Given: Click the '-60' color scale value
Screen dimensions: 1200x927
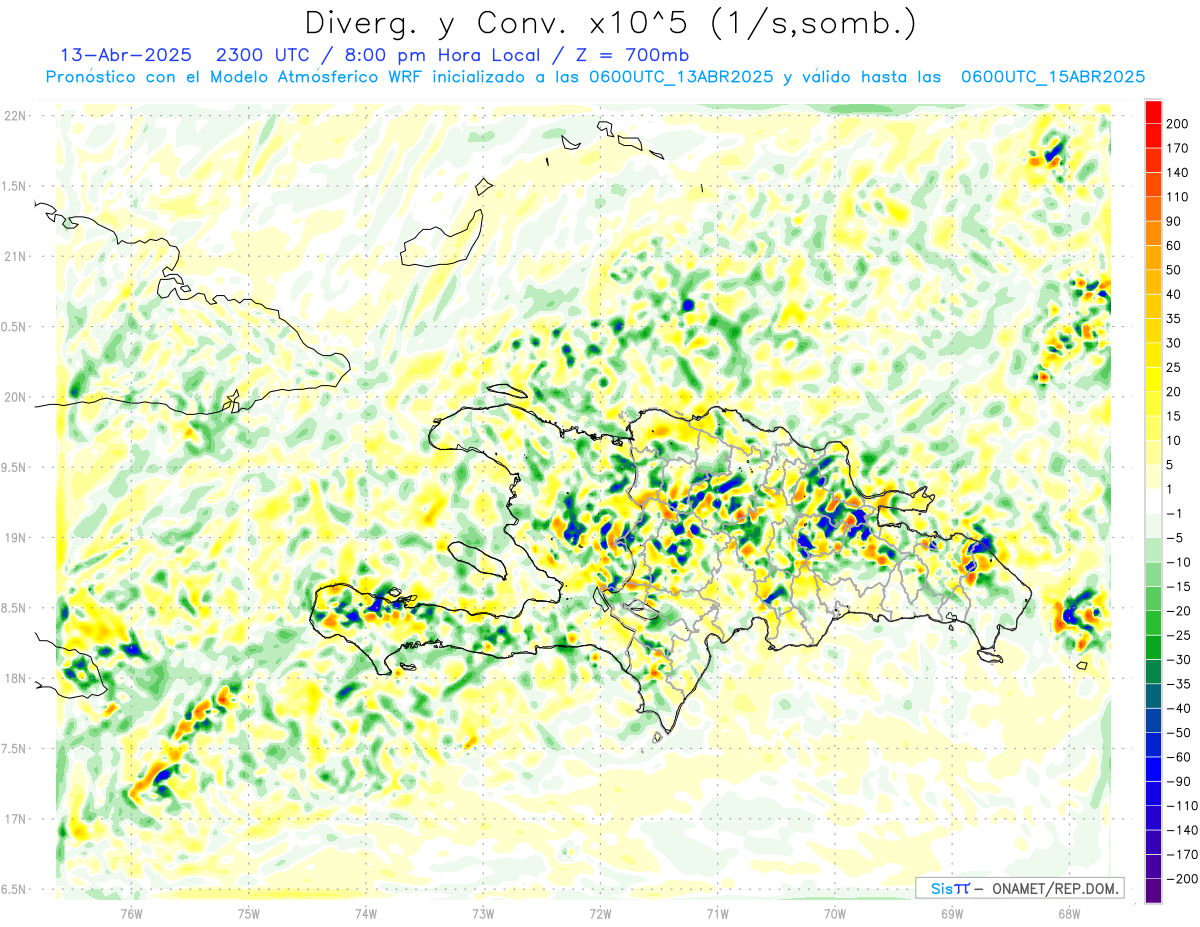Looking at the screenshot, I should pos(1177,758).
